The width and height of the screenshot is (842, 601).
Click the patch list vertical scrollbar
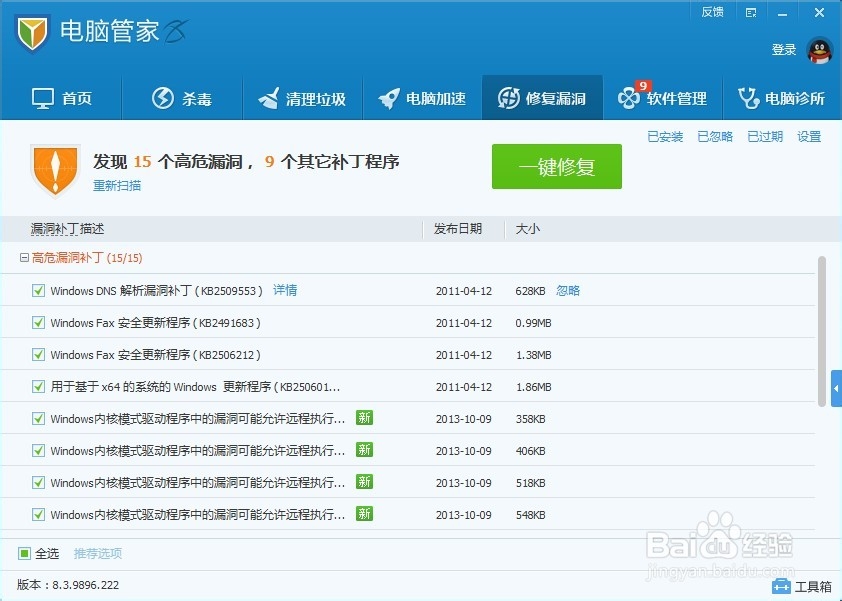822,331
